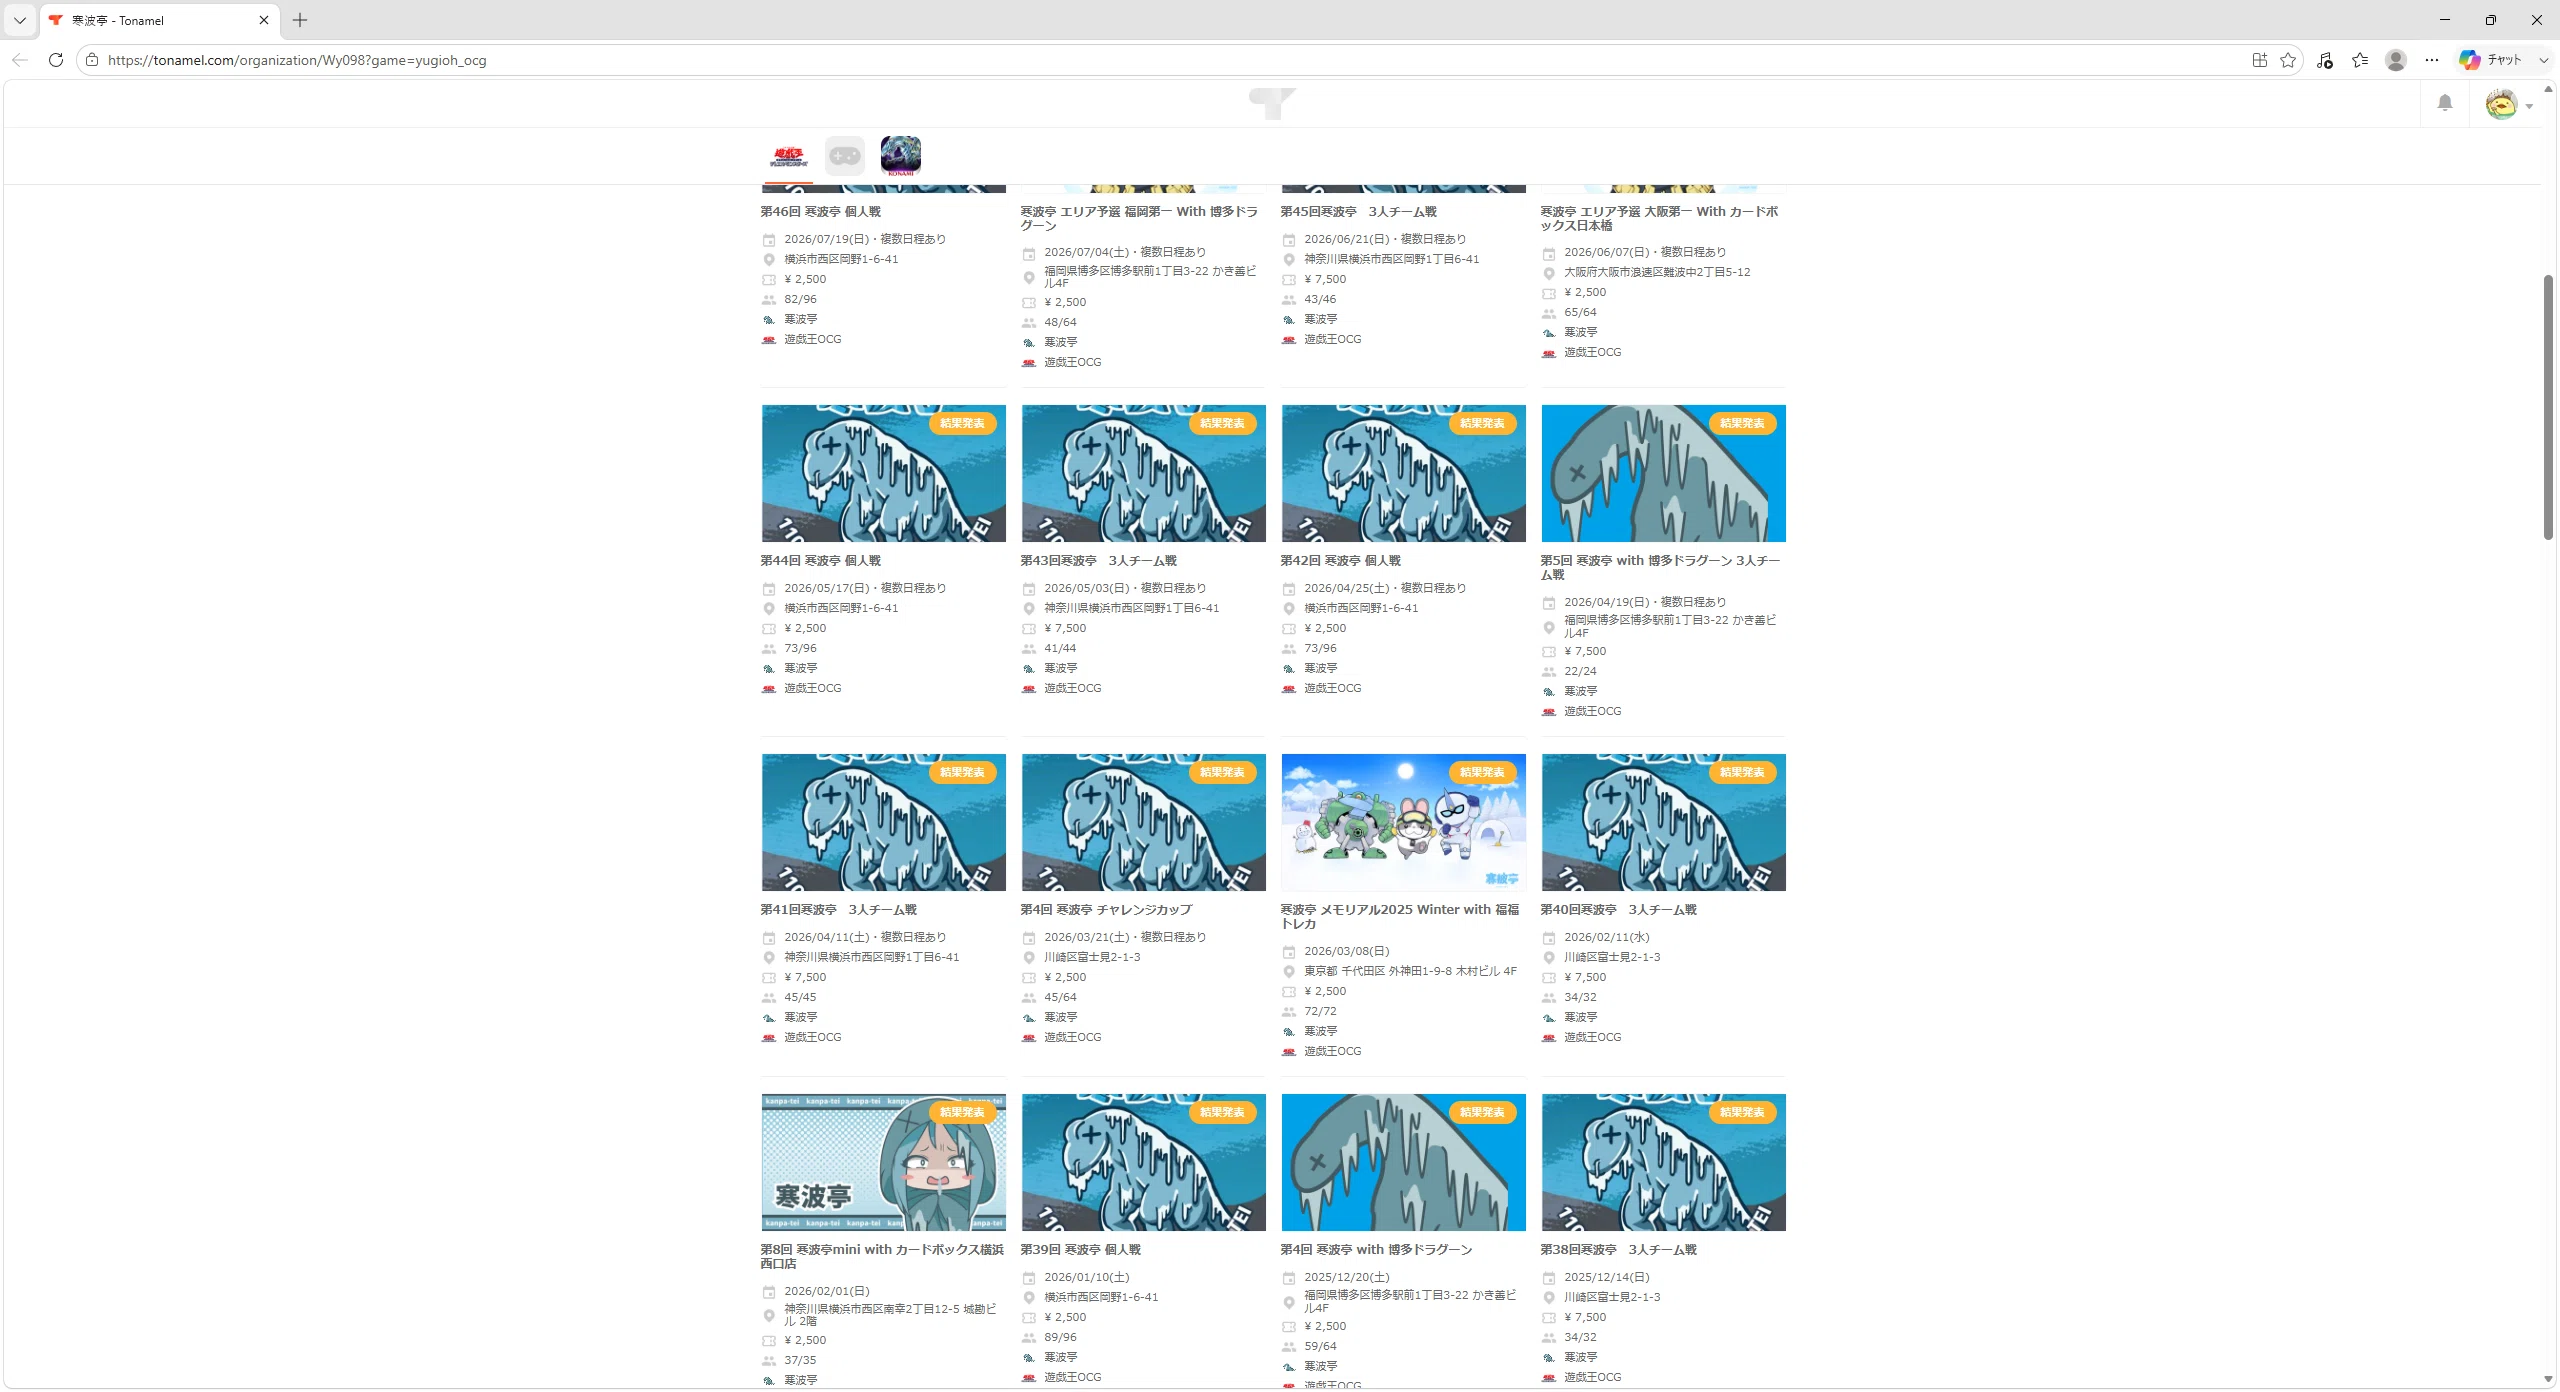The height and width of the screenshot is (1392, 2560).
Task: Click the scrollbar down arrow
Action: tap(2548, 1380)
